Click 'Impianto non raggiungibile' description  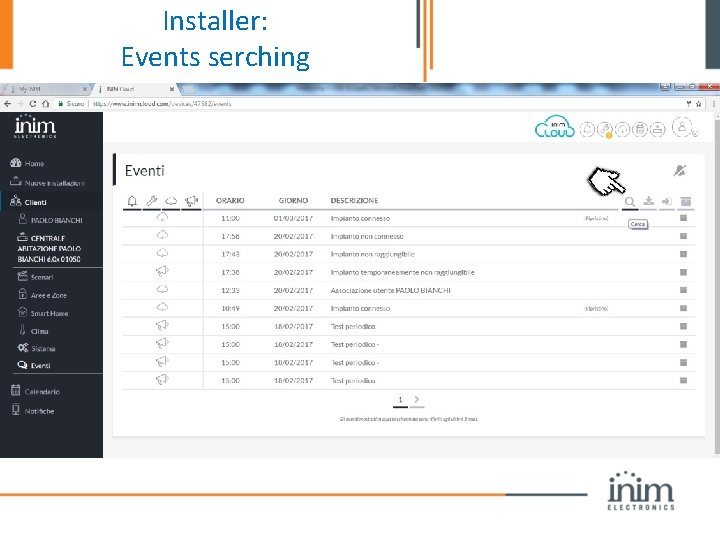tap(372, 254)
